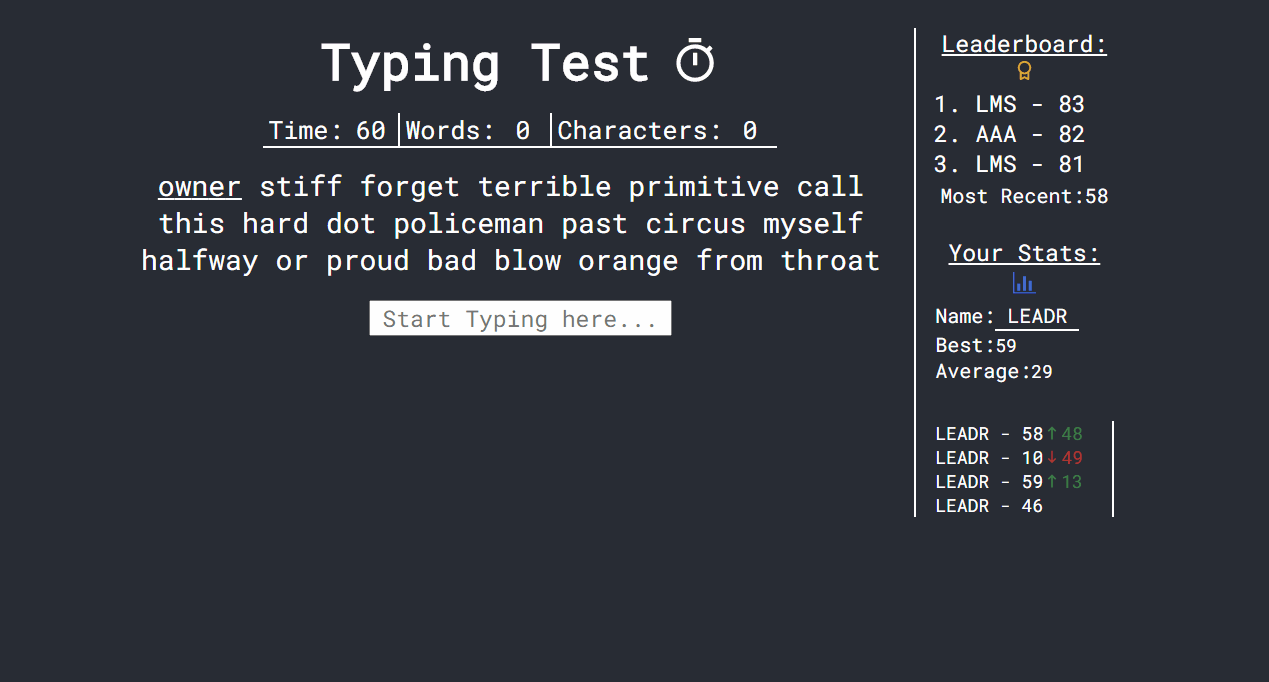Select the Most Recent:58 stat
The height and width of the screenshot is (682, 1269).
click(1023, 196)
